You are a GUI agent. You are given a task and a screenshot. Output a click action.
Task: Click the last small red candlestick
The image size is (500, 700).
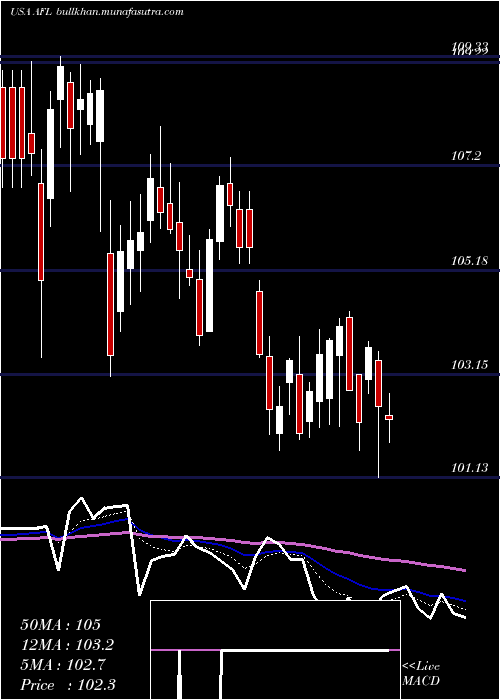[389, 417]
